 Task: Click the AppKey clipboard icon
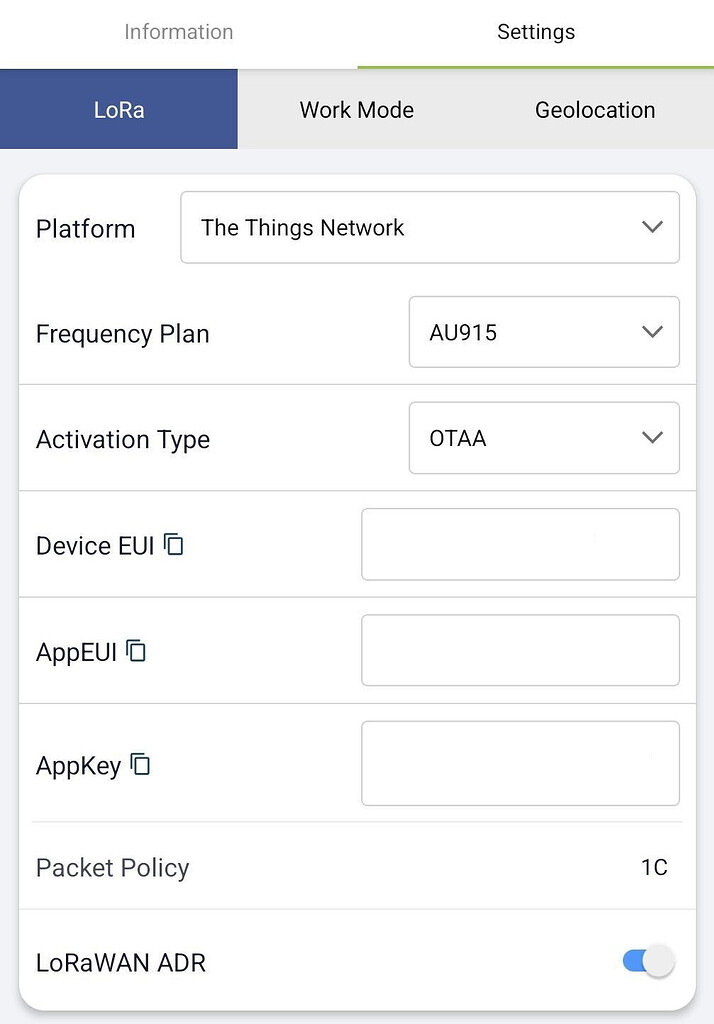[140, 764]
